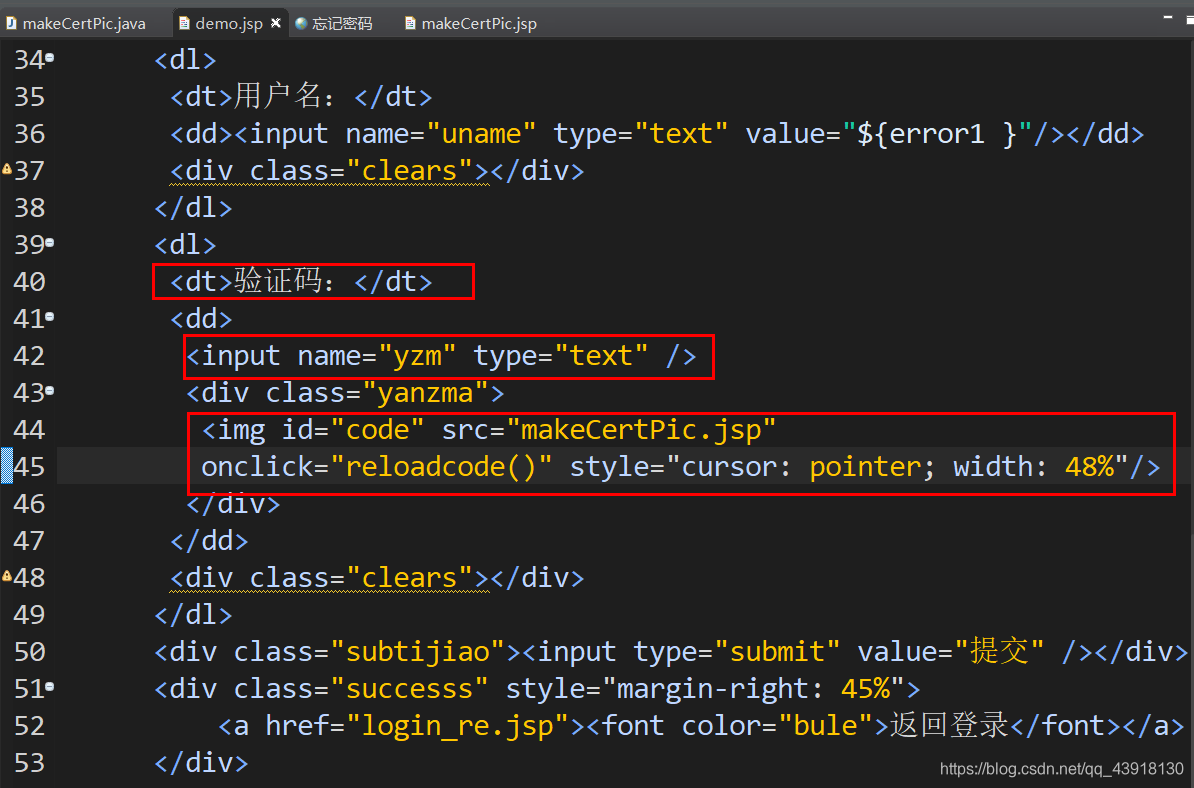Collapse the fold marker at line 43

point(50,391)
